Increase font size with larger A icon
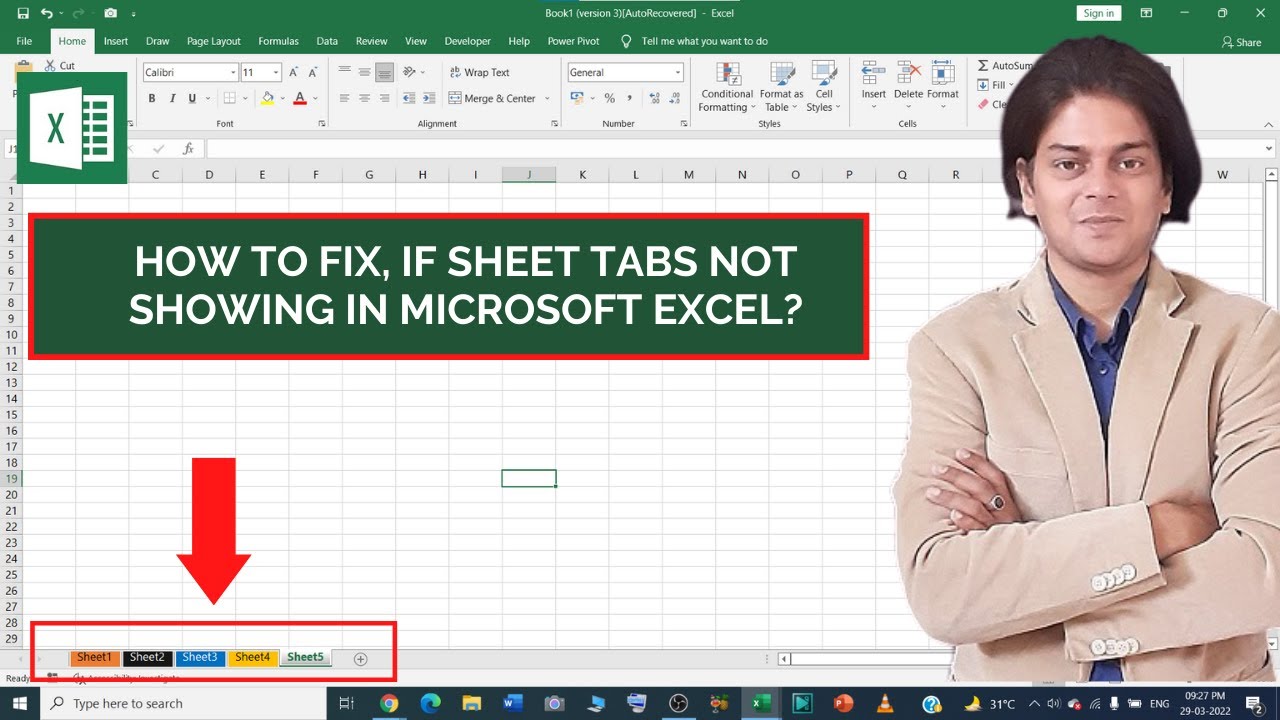The height and width of the screenshot is (720, 1280). coord(294,73)
